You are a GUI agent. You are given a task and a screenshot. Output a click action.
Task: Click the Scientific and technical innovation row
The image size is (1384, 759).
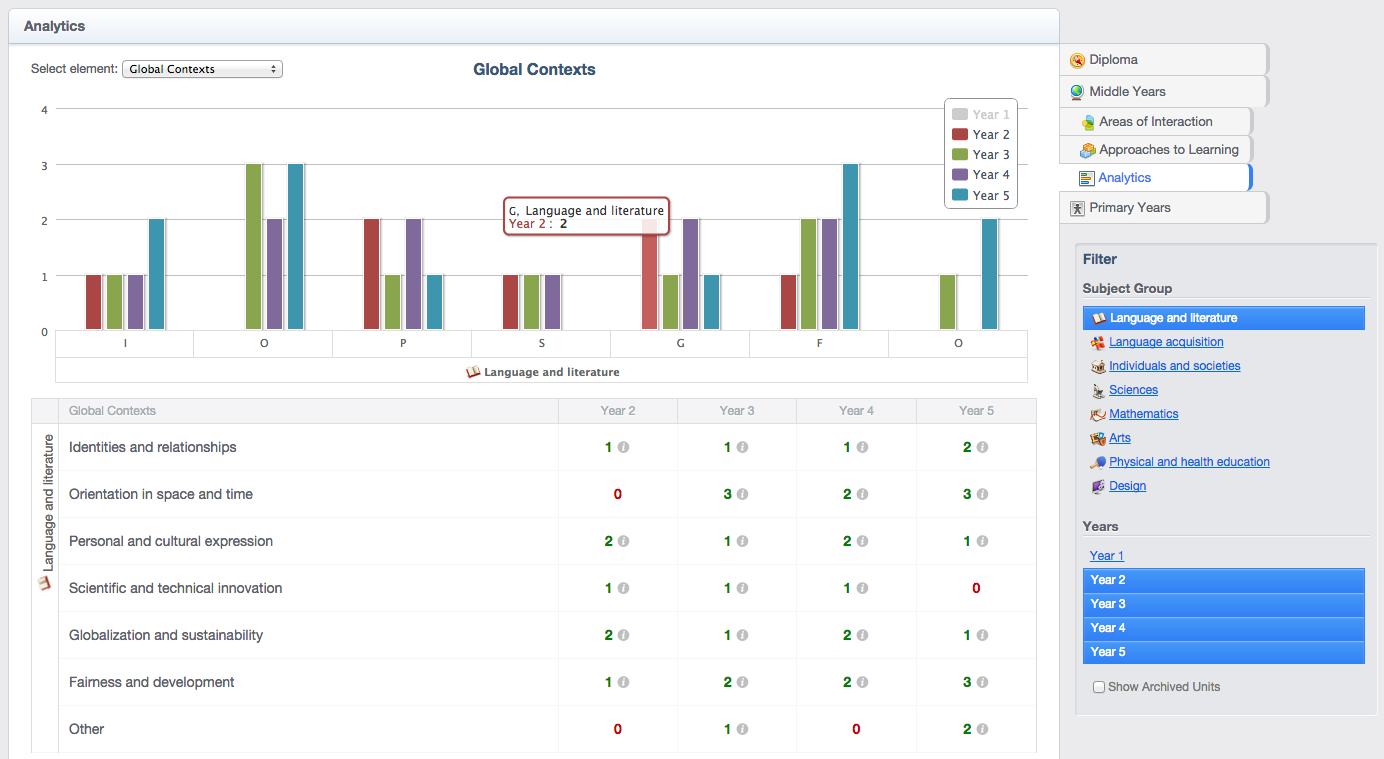pyautogui.click(x=547, y=588)
